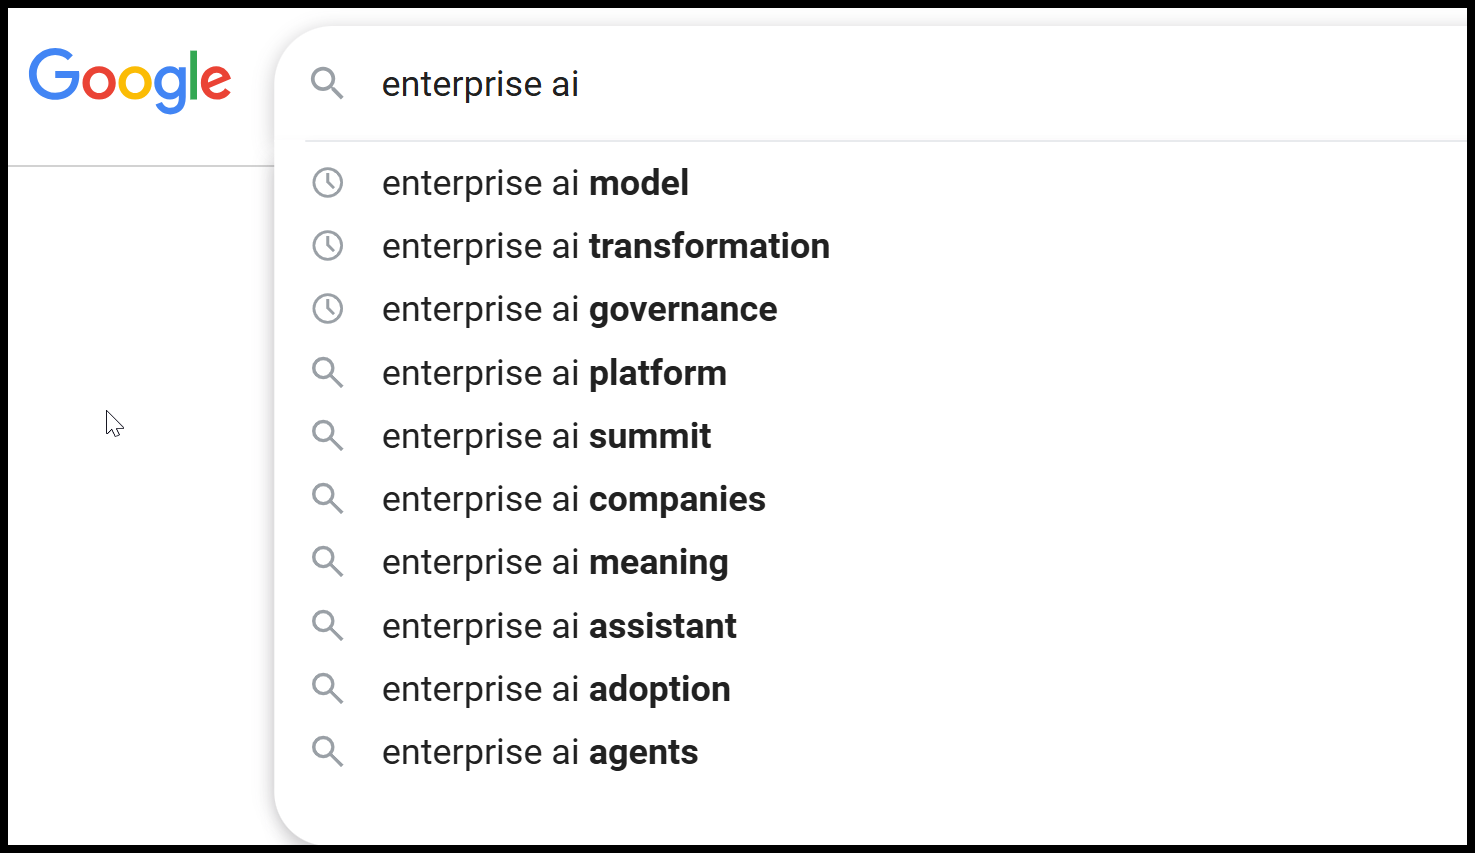This screenshot has height=853, width=1475.
Task: Select the 'enterprise ai platform' suggestion
Action: pos(554,373)
